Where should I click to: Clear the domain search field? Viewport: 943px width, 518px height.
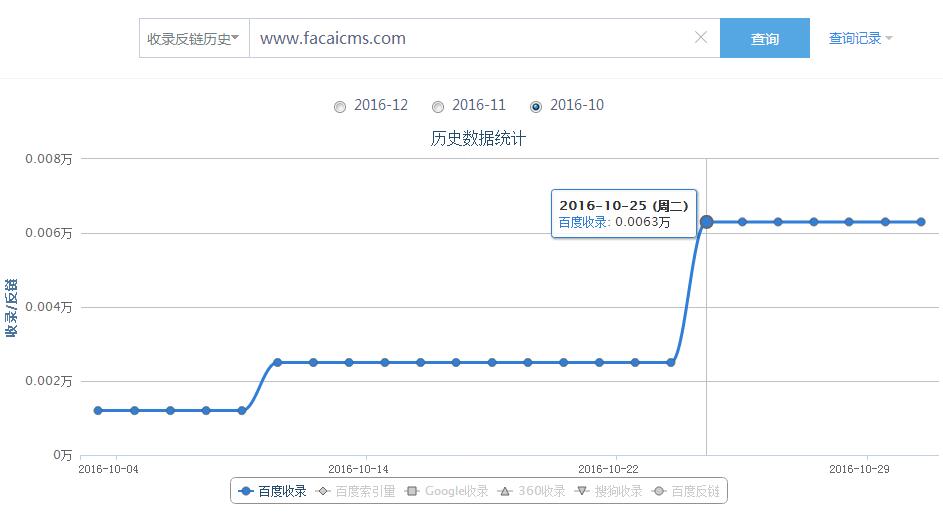[x=701, y=37]
